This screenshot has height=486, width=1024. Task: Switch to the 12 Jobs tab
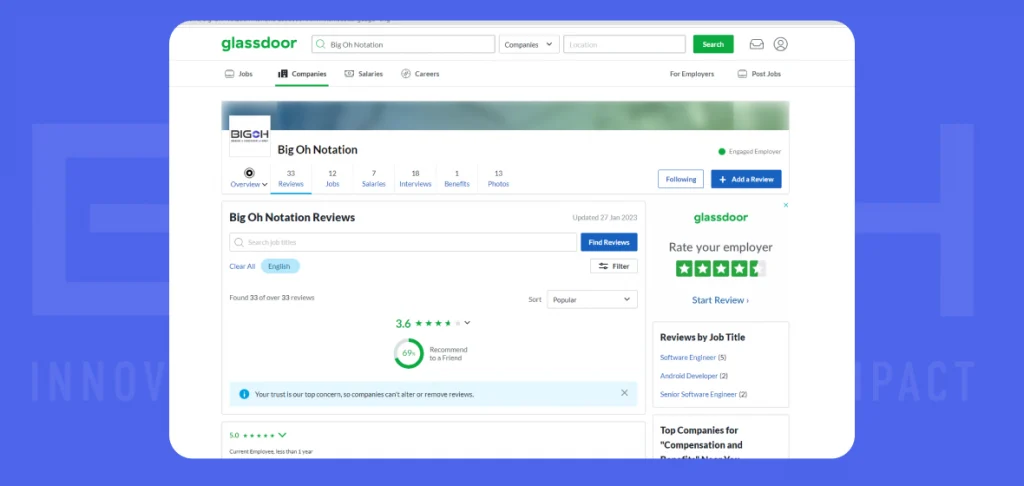[x=332, y=178]
